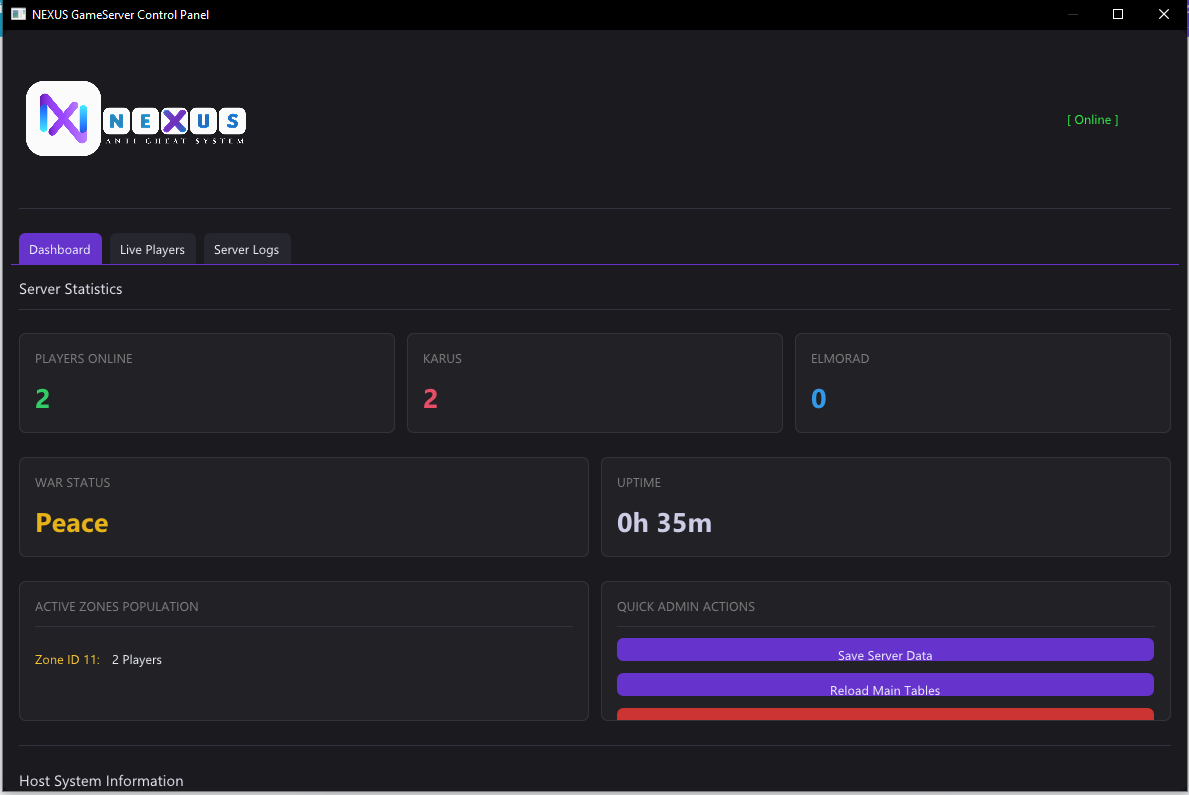The height and width of the screenshot is (795, 1189).
Task: Click the window title bar app icon
Action: 18,14
